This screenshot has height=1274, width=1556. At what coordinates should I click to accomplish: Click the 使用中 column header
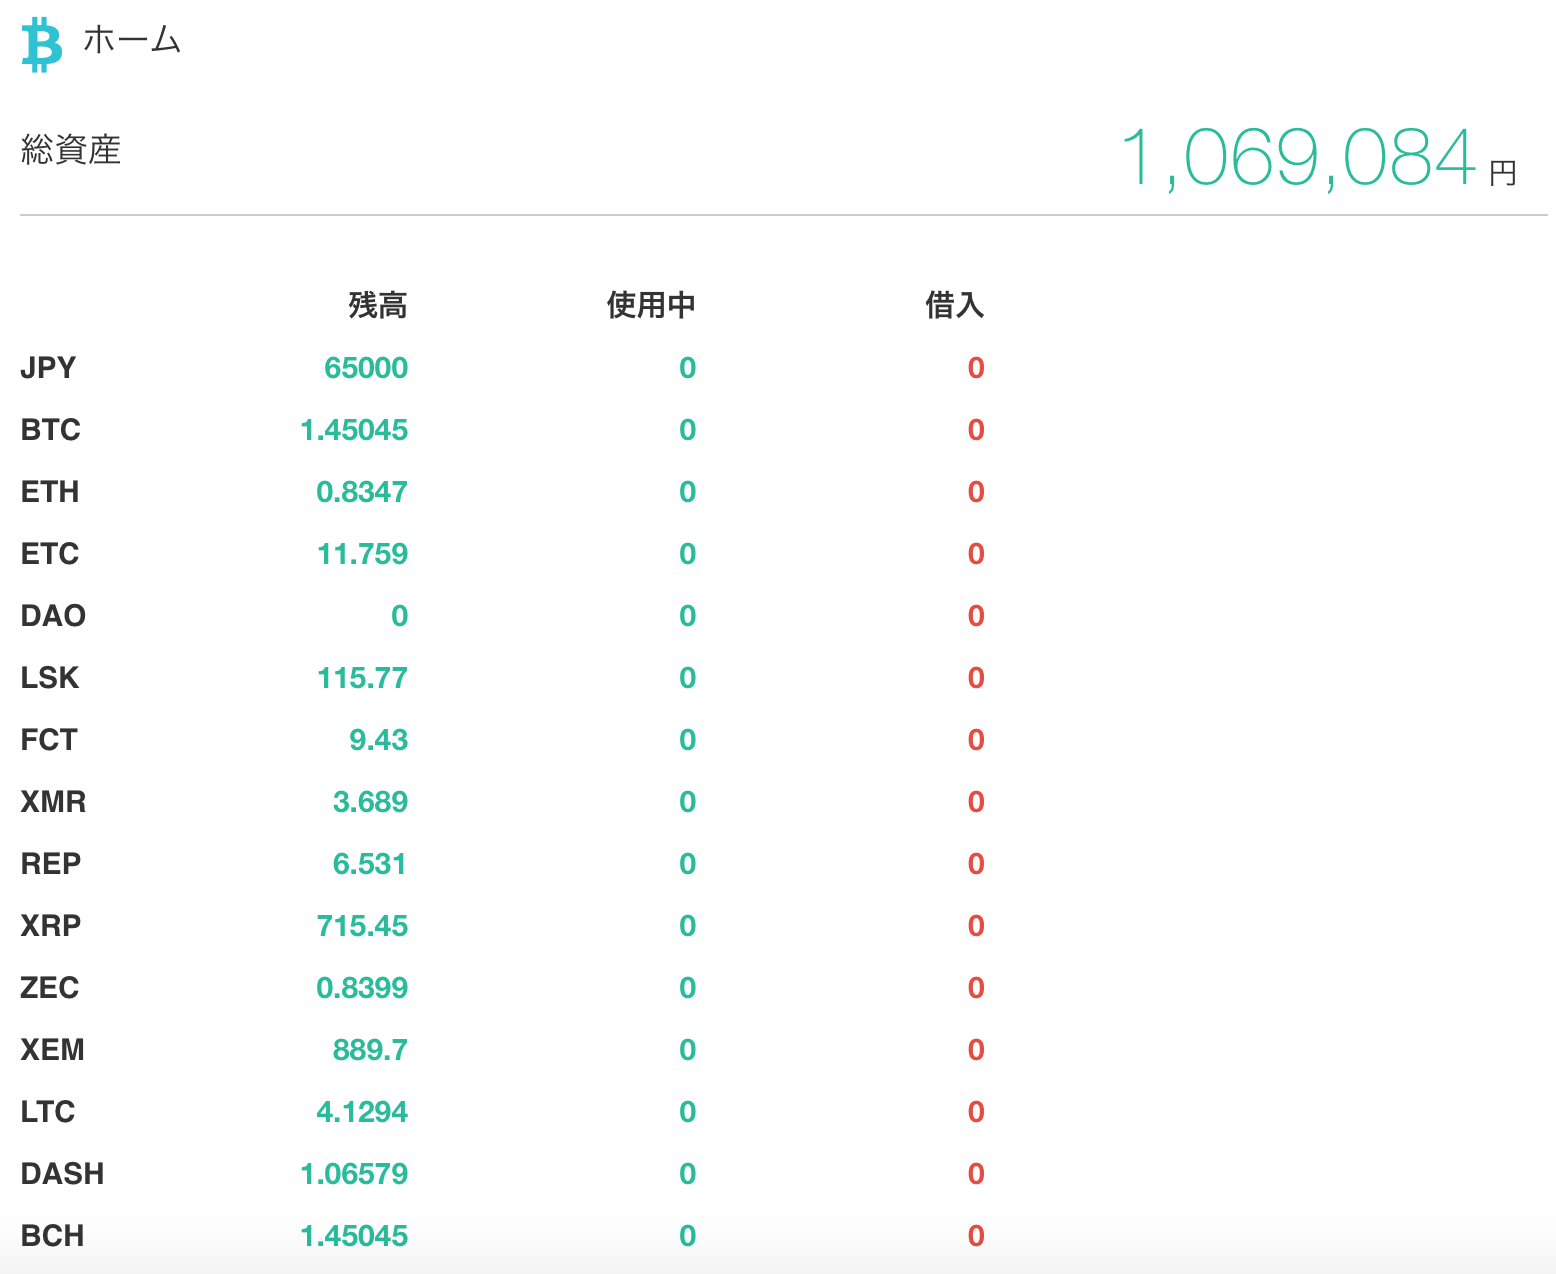point(651,305)
